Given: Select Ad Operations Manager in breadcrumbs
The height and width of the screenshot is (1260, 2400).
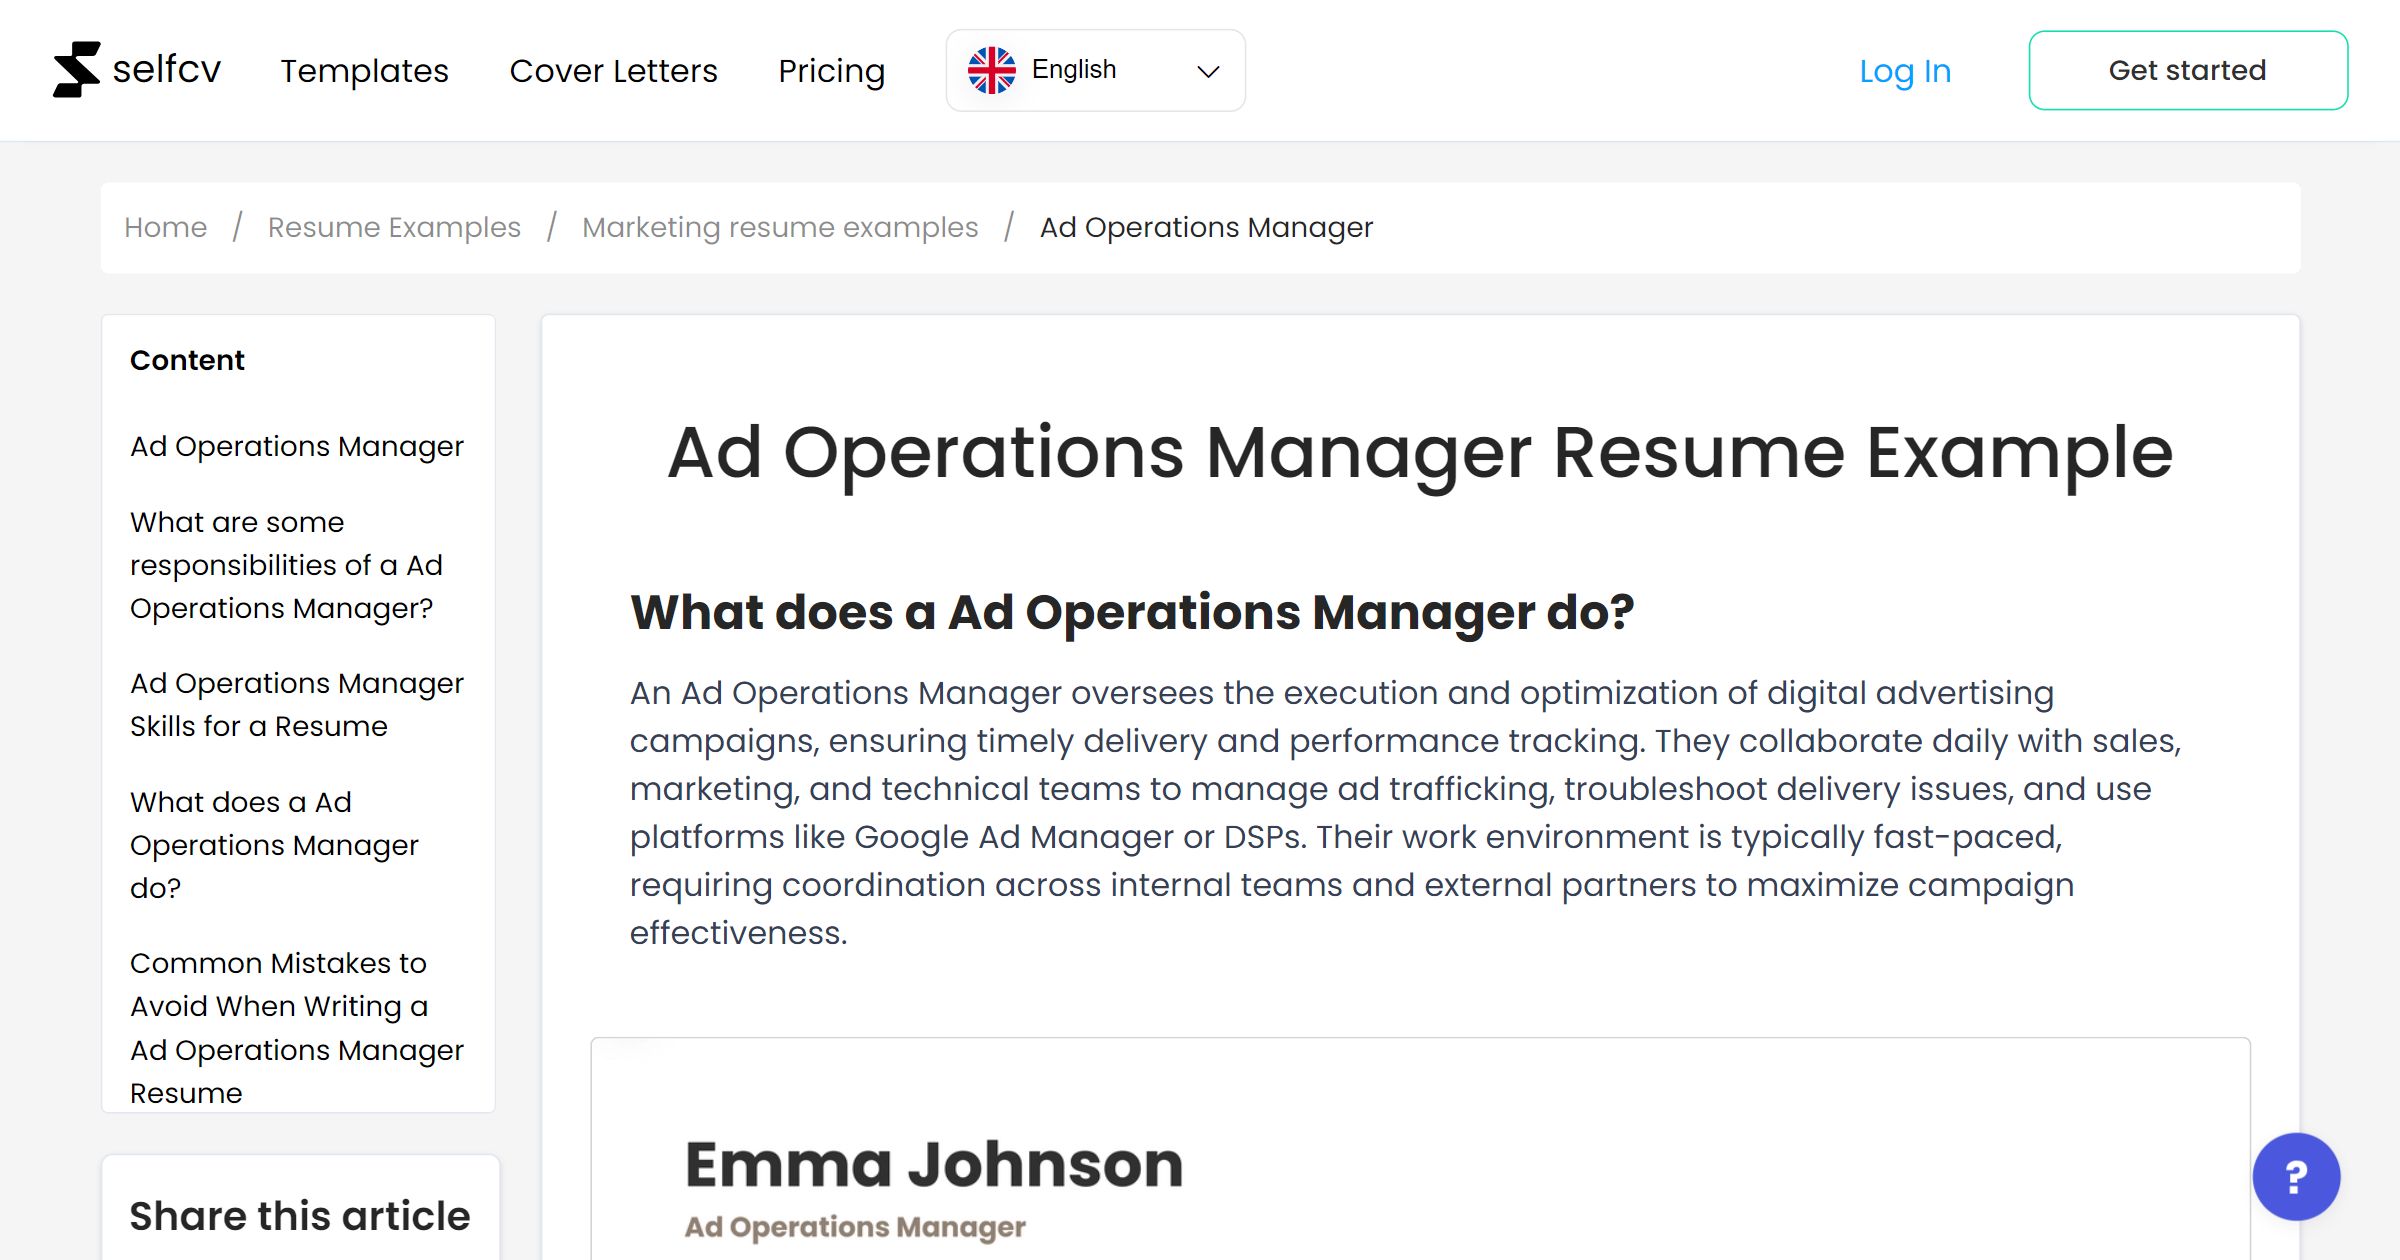Looking at the screenshot, I should [1205, 227].
